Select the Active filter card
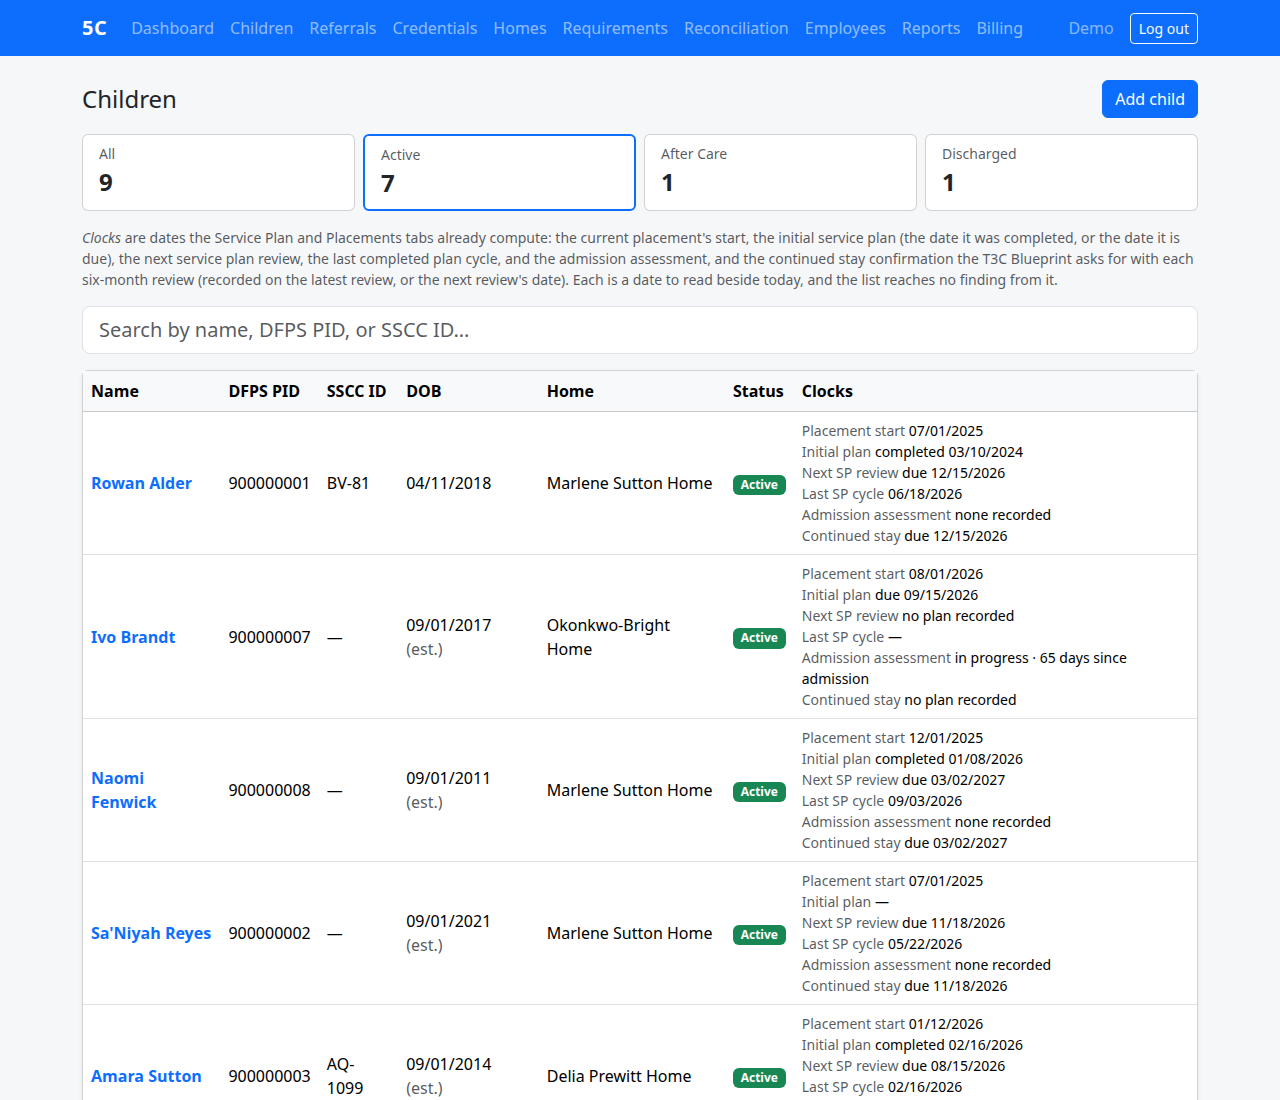The height and width of the screenshot is (1100, 1280). (499, 172)
